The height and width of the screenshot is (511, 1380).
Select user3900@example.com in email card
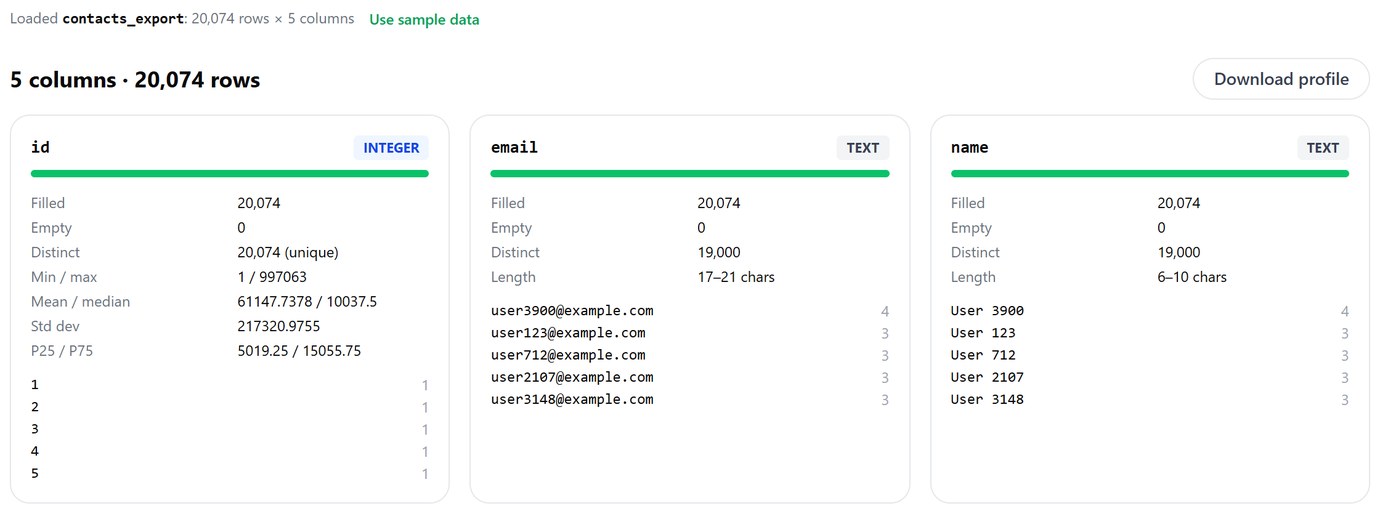(572, 311)
